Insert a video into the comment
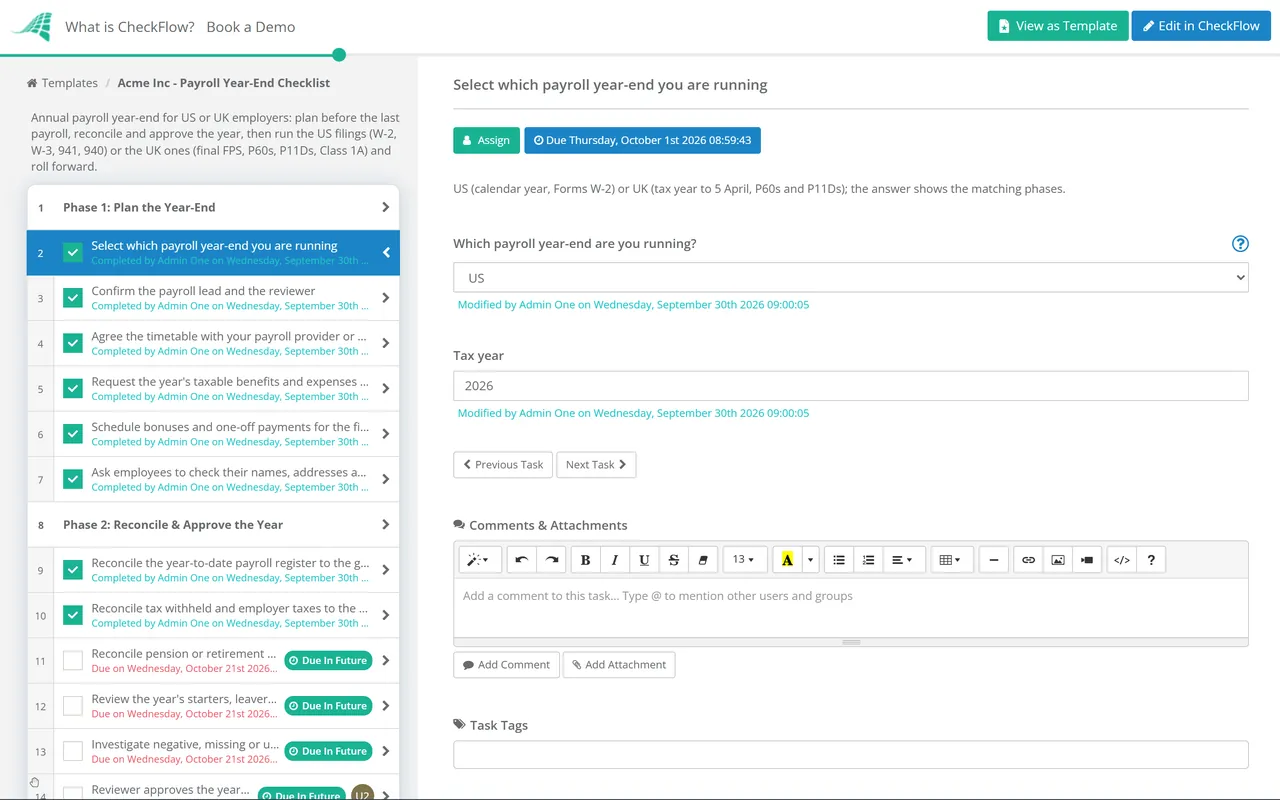The height and width of the screenshot is (800, 1280). coord(1087,560)
